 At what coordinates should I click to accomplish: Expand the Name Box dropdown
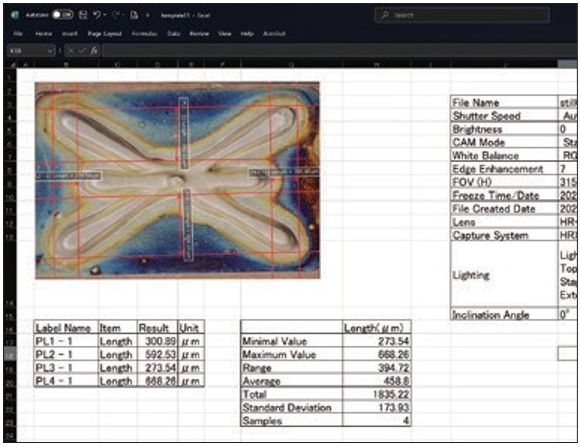[50, 50]
